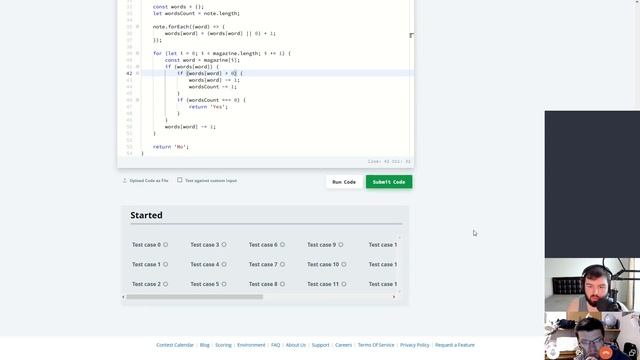
Task: Fold the if (wordsCount === 0) block
Action: [138, 100]
